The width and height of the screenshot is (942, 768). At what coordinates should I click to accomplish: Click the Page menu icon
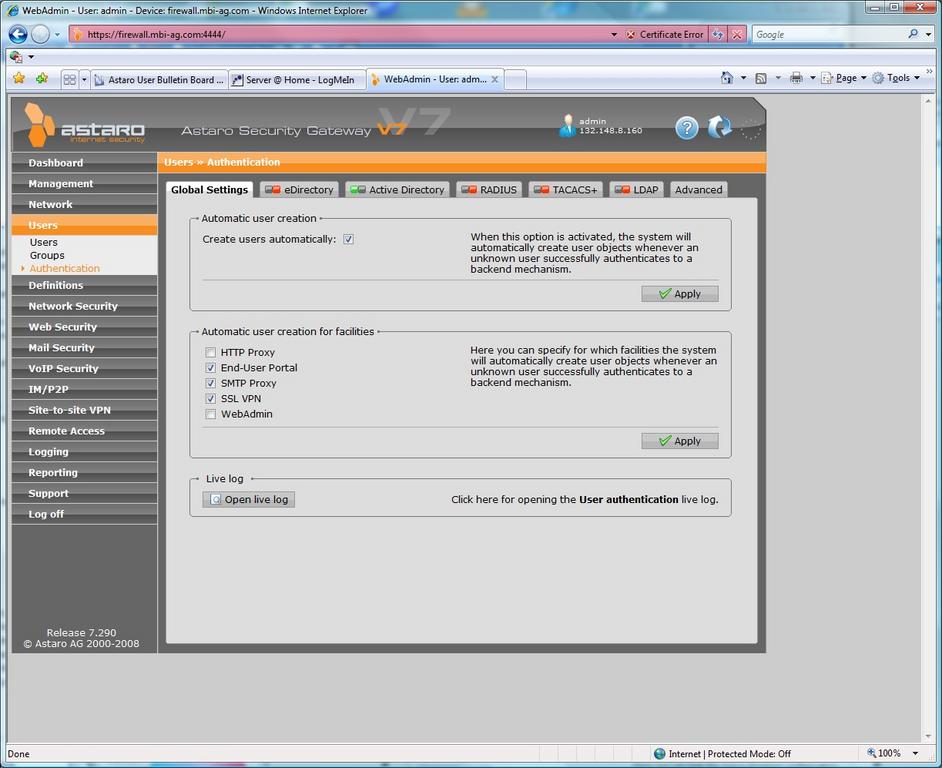827,78
